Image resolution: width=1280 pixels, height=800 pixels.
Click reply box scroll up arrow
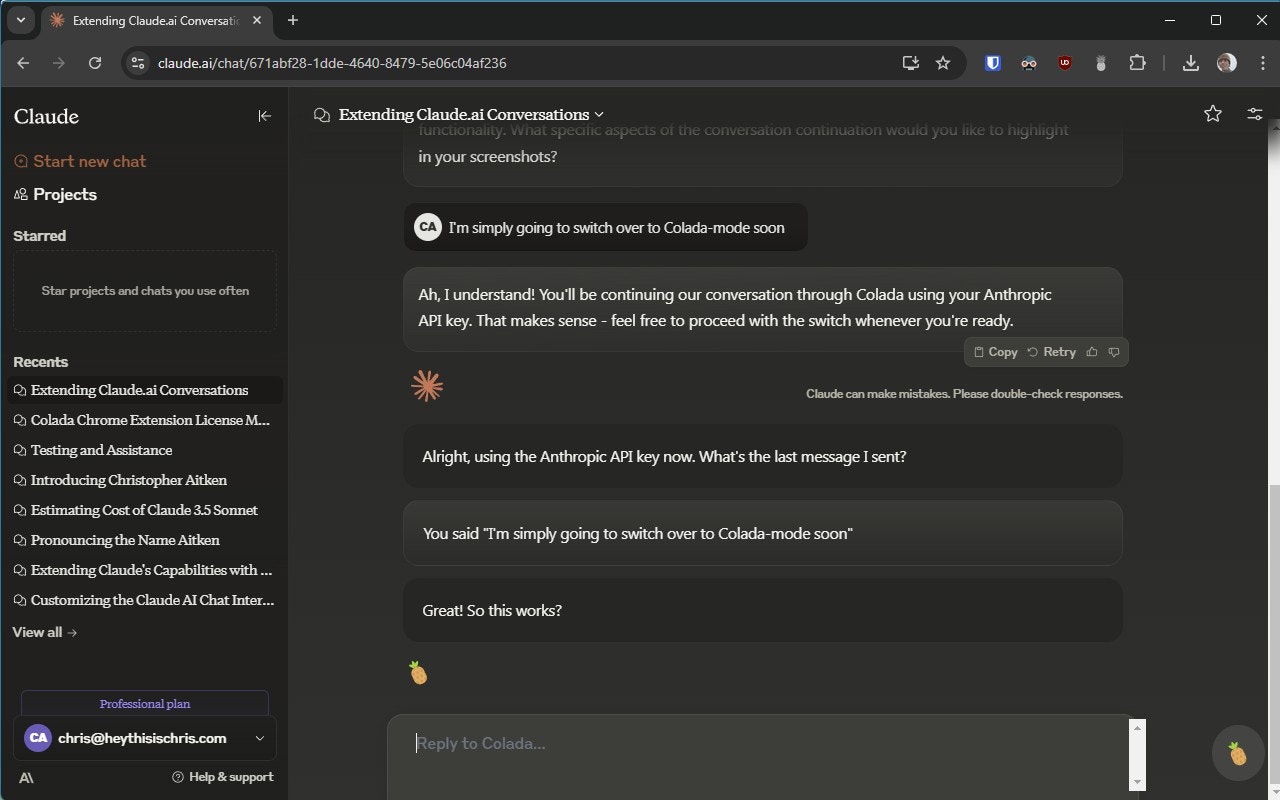coord(1138,727)
